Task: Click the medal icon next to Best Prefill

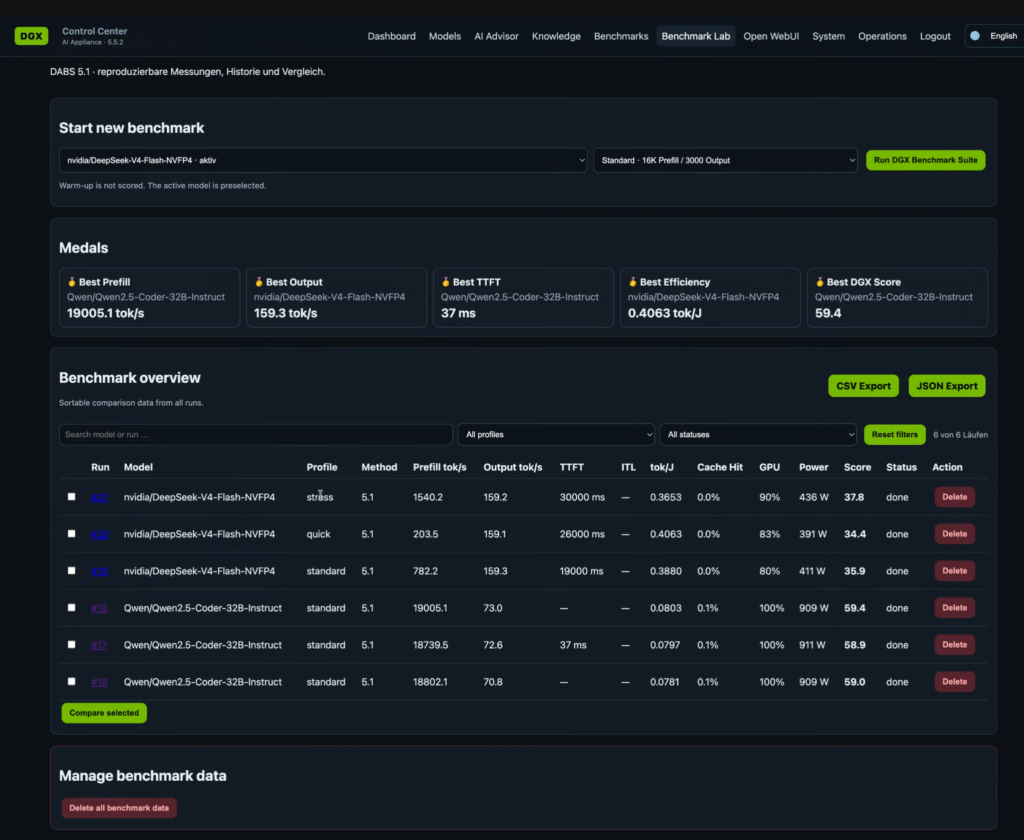Action: (x=72, y=282)
